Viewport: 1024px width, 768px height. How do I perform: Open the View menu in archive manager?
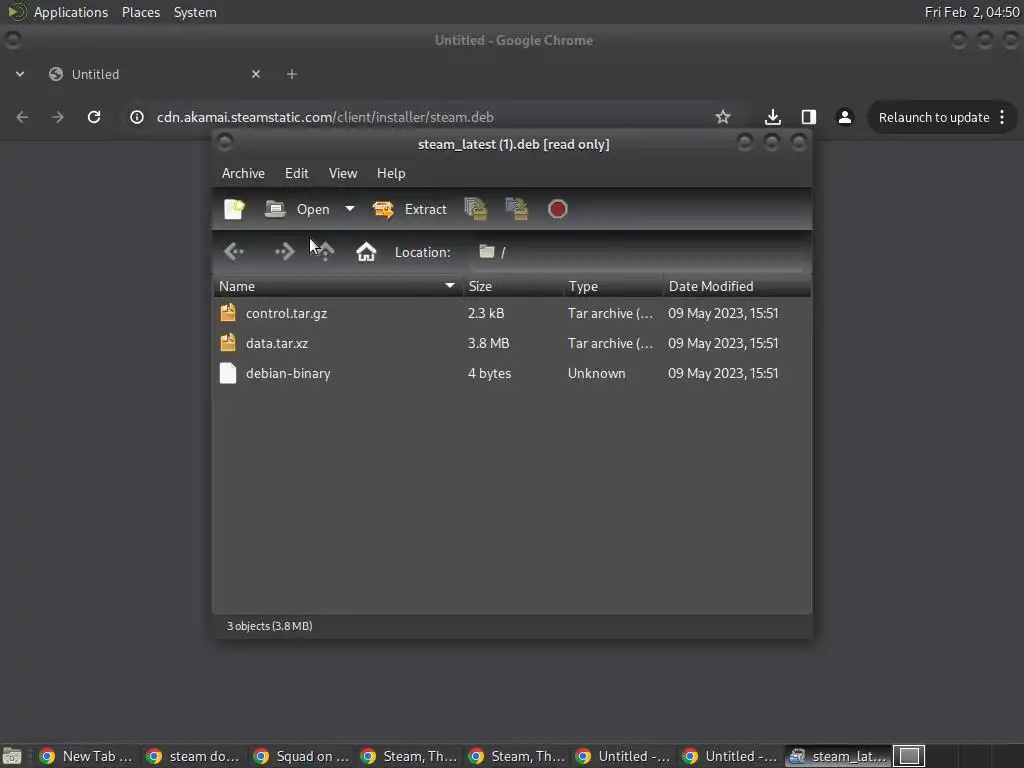point(343,173)
